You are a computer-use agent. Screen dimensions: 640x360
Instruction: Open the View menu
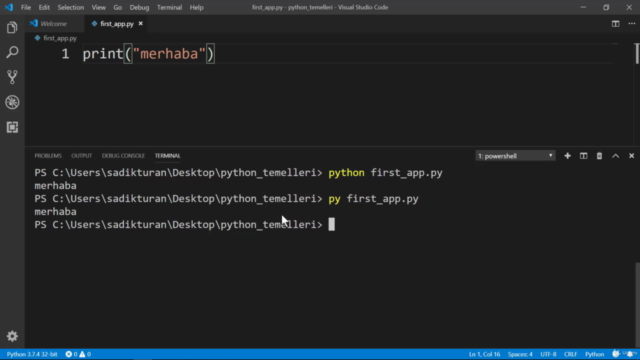[x=98, y=7]
